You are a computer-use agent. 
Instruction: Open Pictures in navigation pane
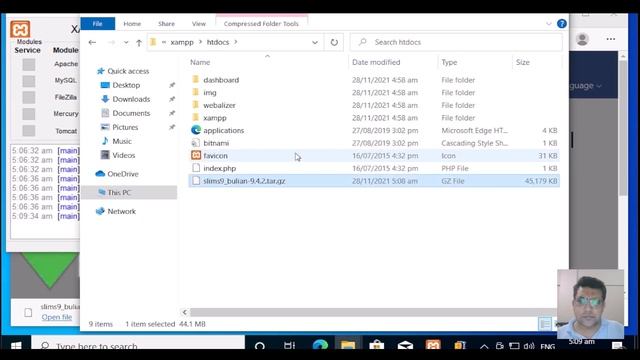click(x=125, y=127)
